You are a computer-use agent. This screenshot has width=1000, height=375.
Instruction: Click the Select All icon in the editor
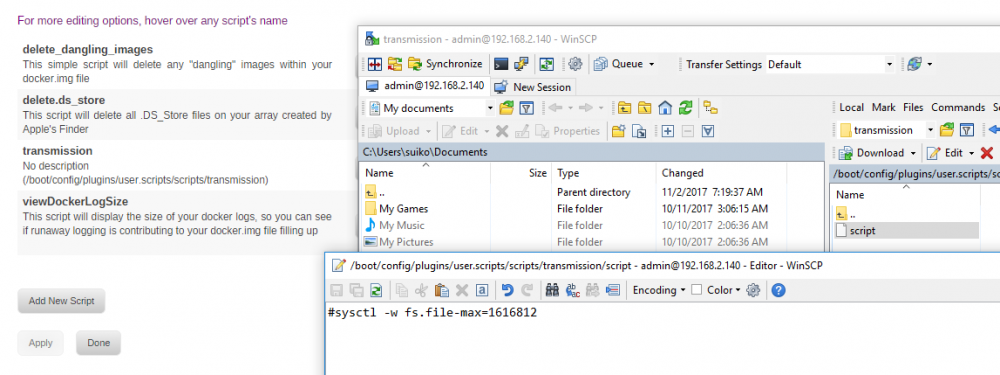coord(483,290)
